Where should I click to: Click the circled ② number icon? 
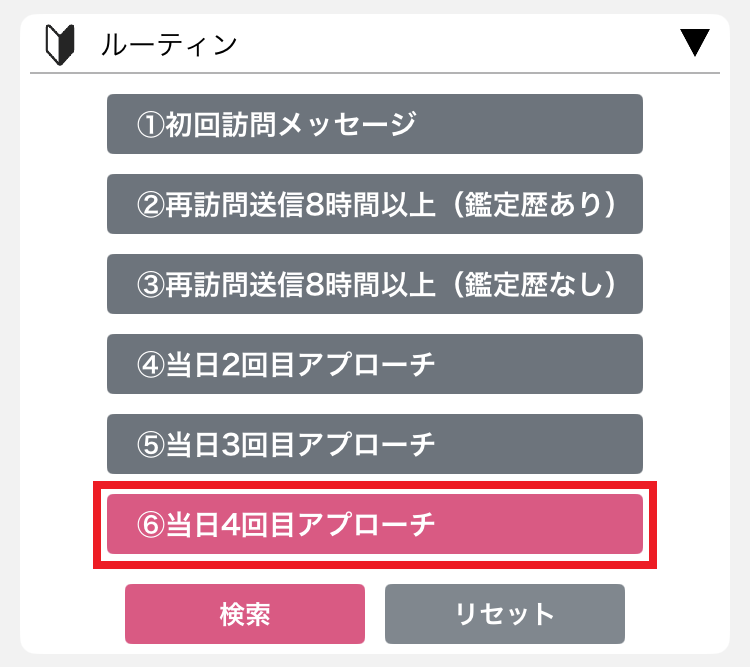point(151,204)
